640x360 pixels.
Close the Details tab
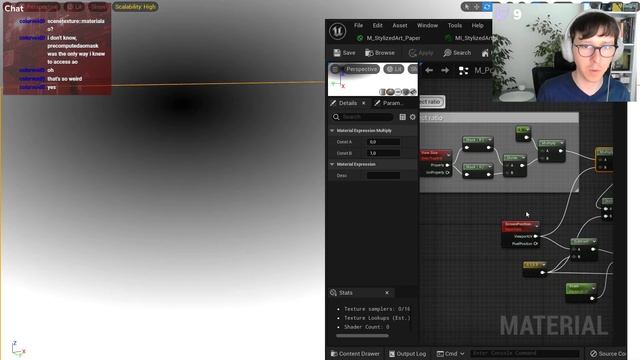364,103
